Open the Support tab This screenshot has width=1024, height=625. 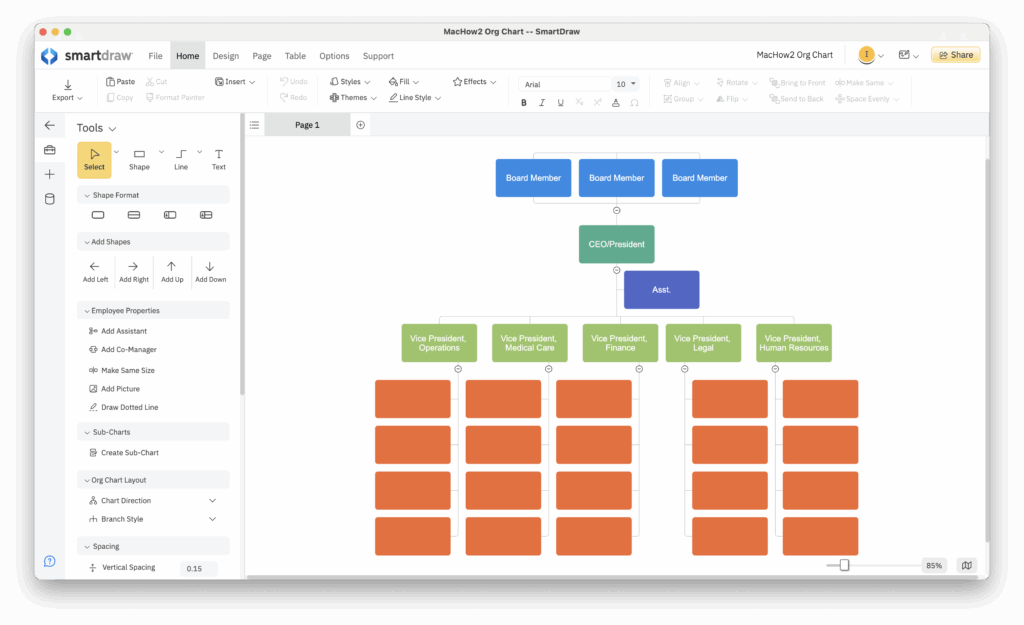pos(378,56)
